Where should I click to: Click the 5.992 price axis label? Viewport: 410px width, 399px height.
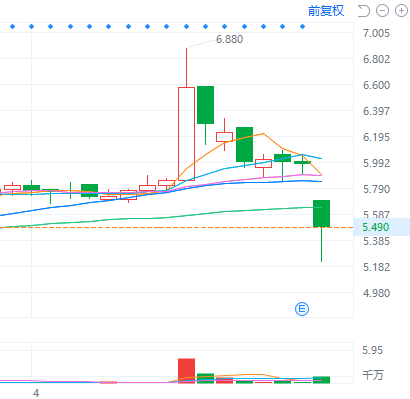(376, 163)
